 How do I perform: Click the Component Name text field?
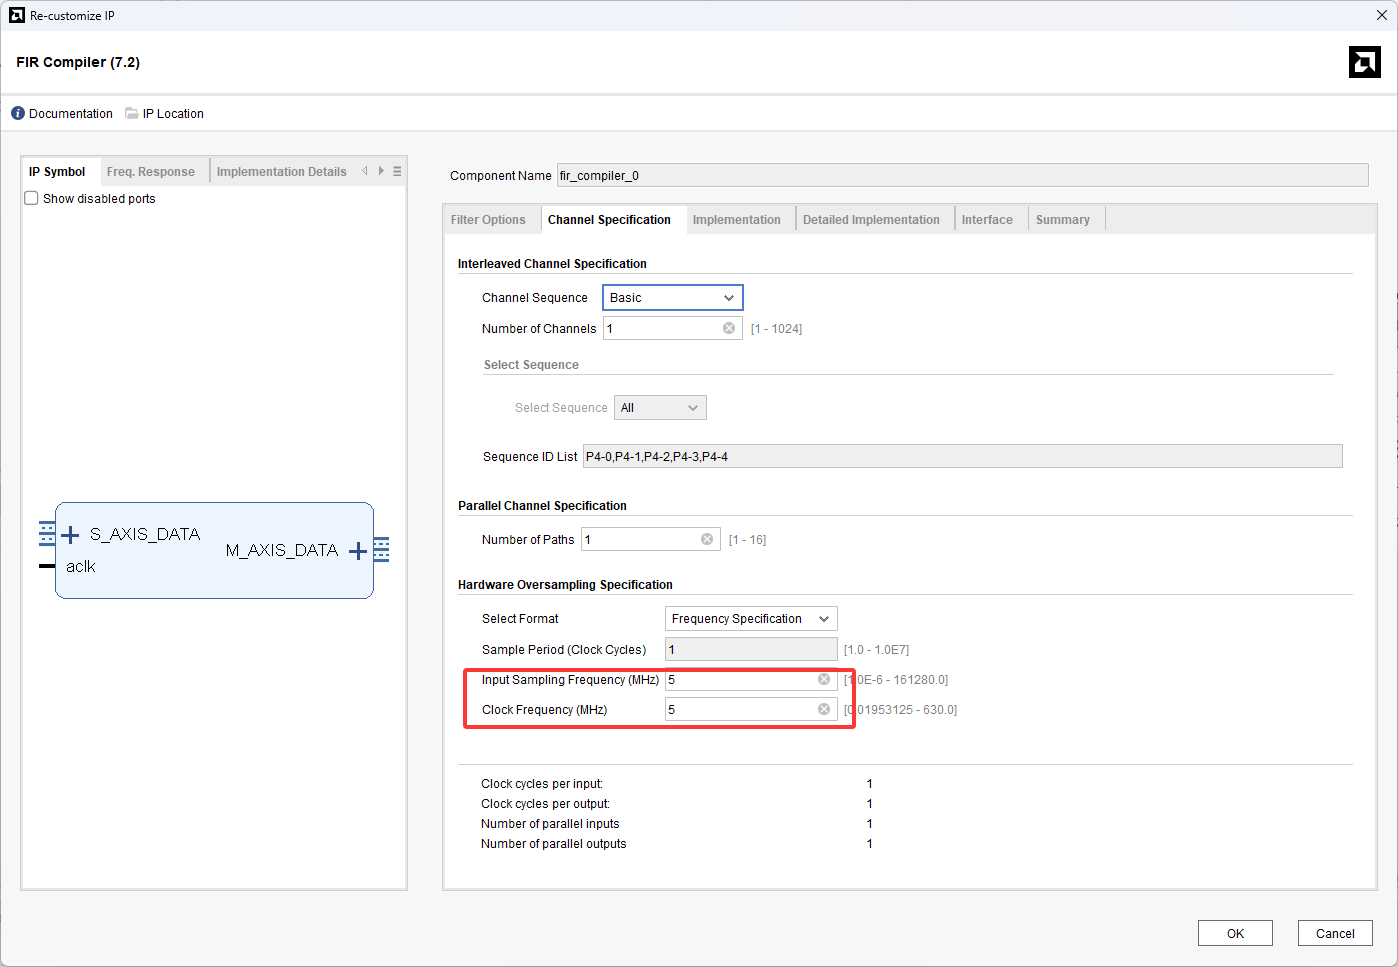pos(961,176)
